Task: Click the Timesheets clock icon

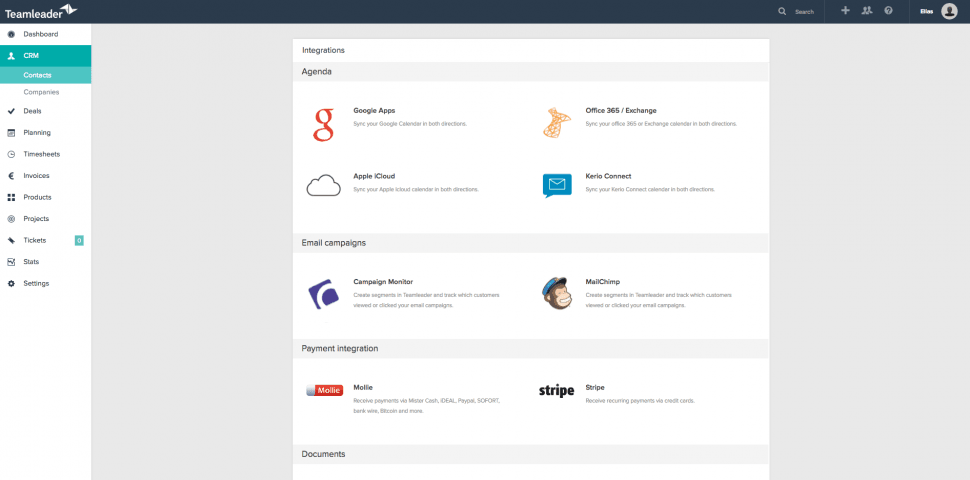Action: pos(11,154)
